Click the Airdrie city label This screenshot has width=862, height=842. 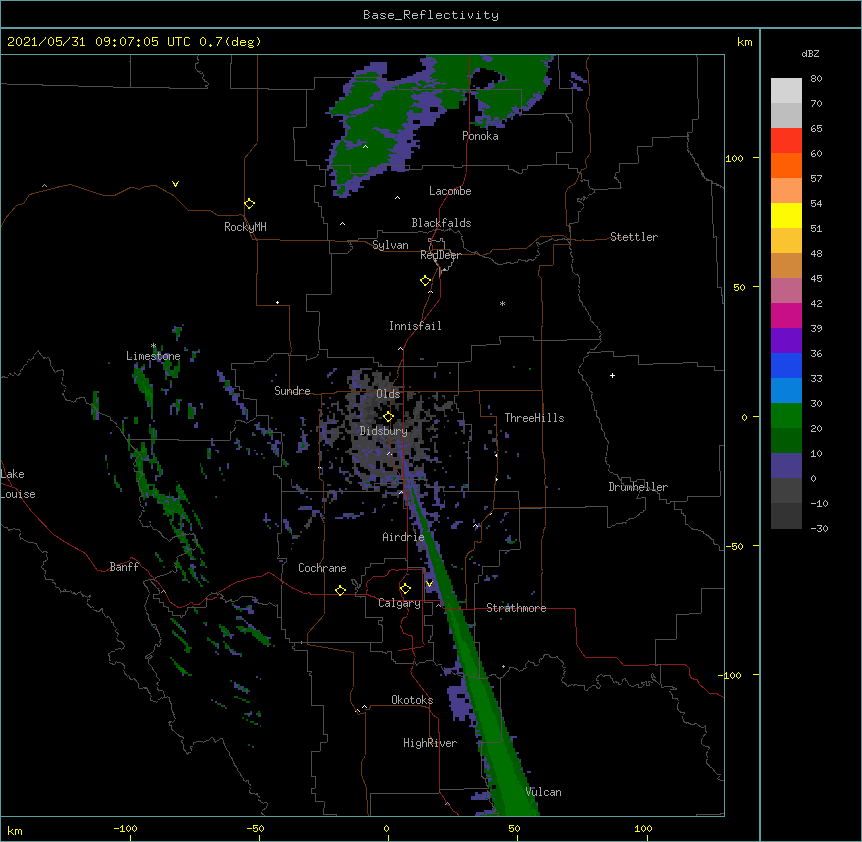403,537
